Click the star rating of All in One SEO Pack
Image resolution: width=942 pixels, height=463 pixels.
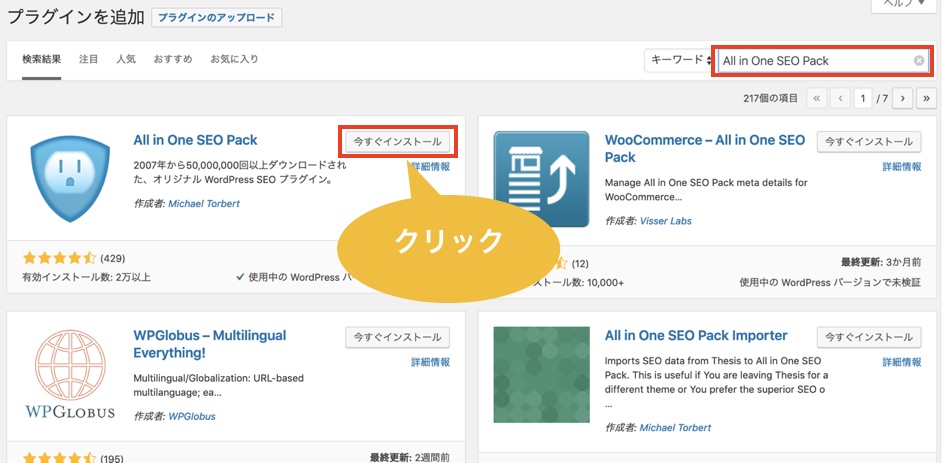pyautogui.click(x=59, y=259)
